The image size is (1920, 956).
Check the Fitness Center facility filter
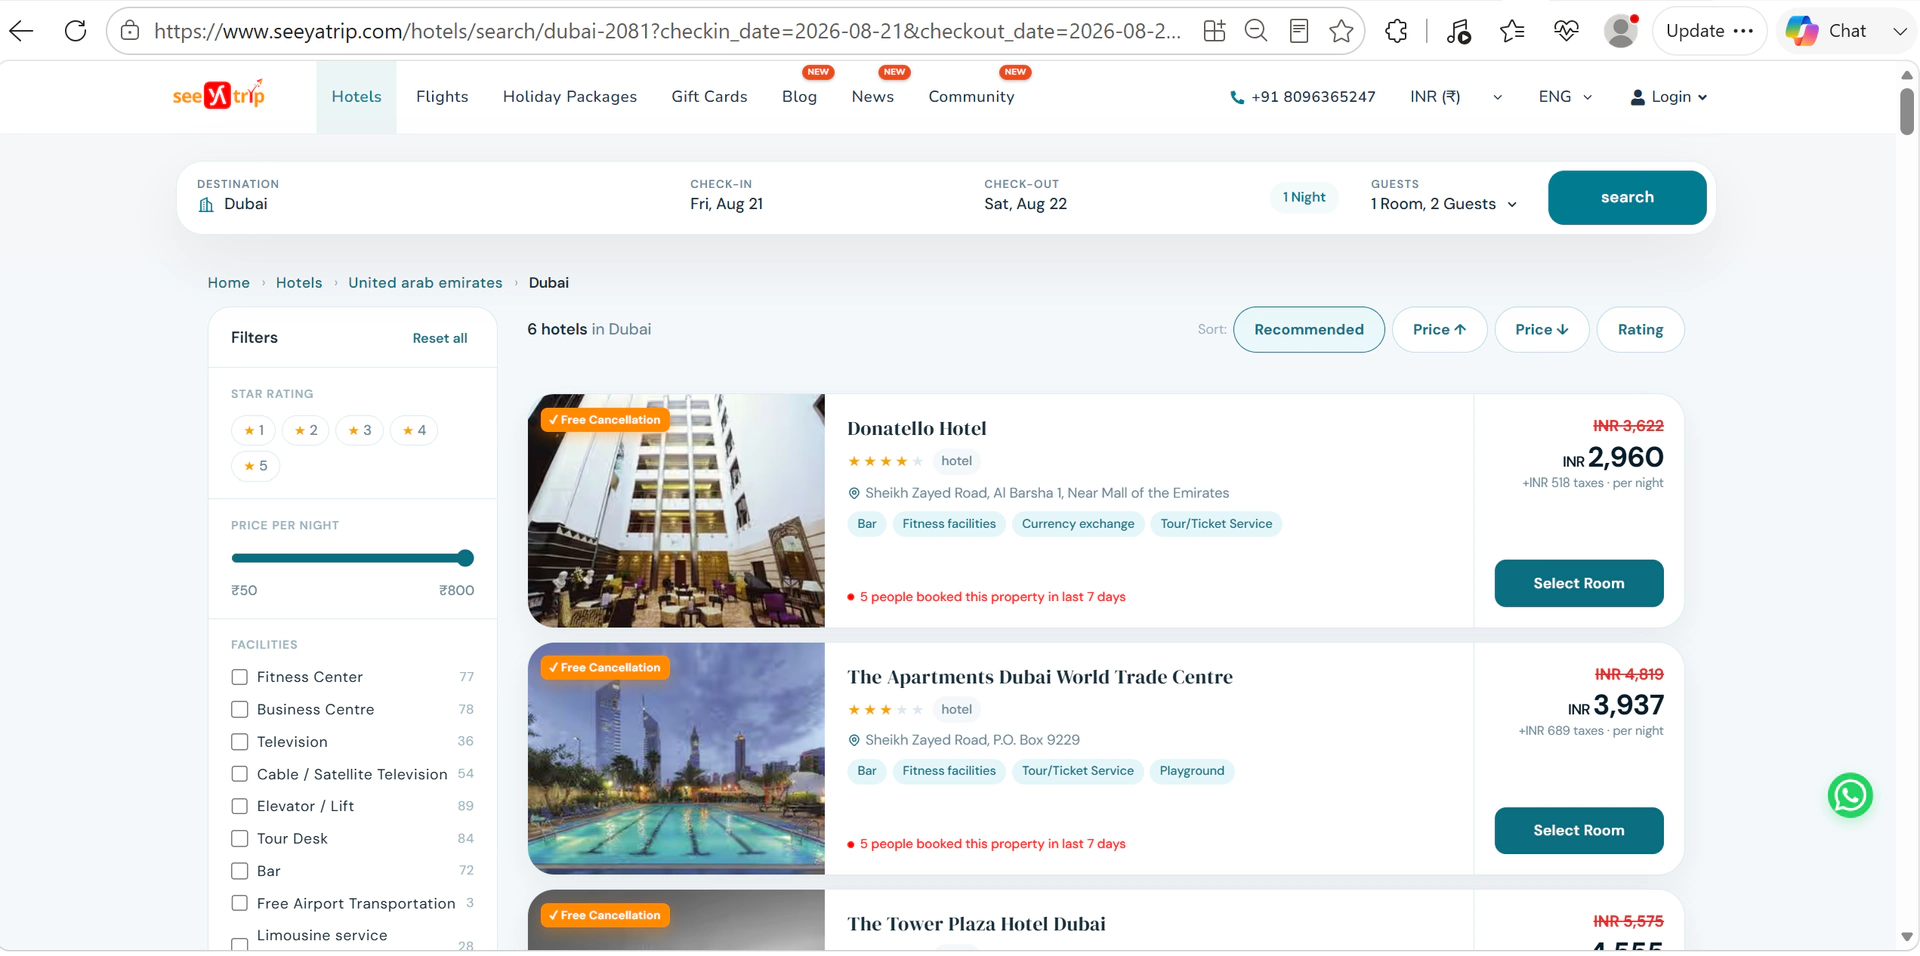240,677
